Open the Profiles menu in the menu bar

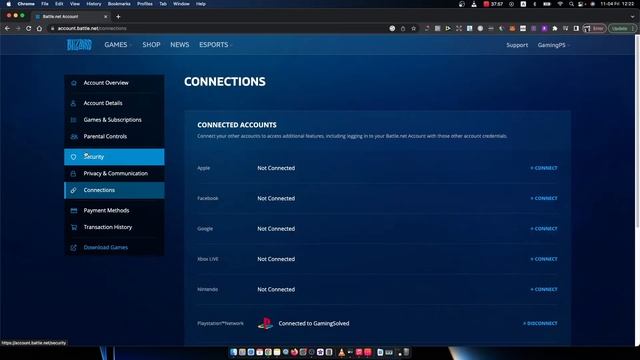(145, 4)
